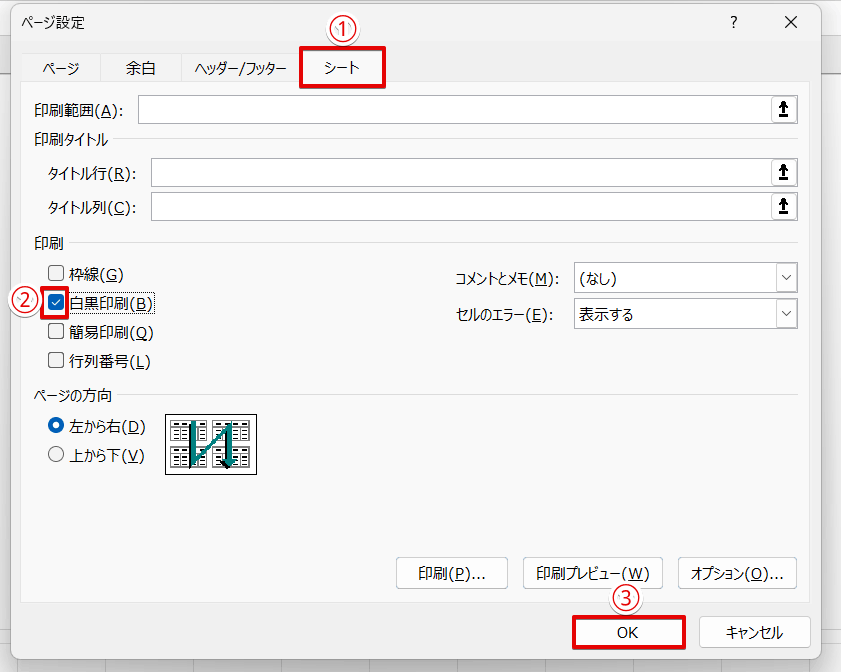Uncheck the 白黒印刷 checkbox
Image resolution: width=841 pixels, height=672 pixels.
point(55,301)
